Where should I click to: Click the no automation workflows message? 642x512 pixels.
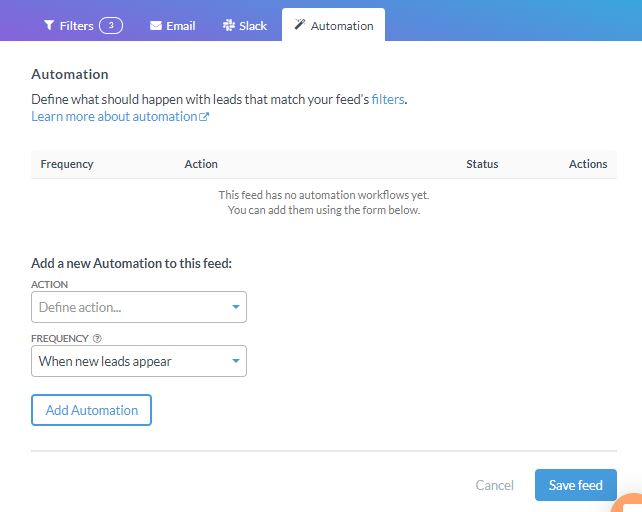(x=324, y=203)
